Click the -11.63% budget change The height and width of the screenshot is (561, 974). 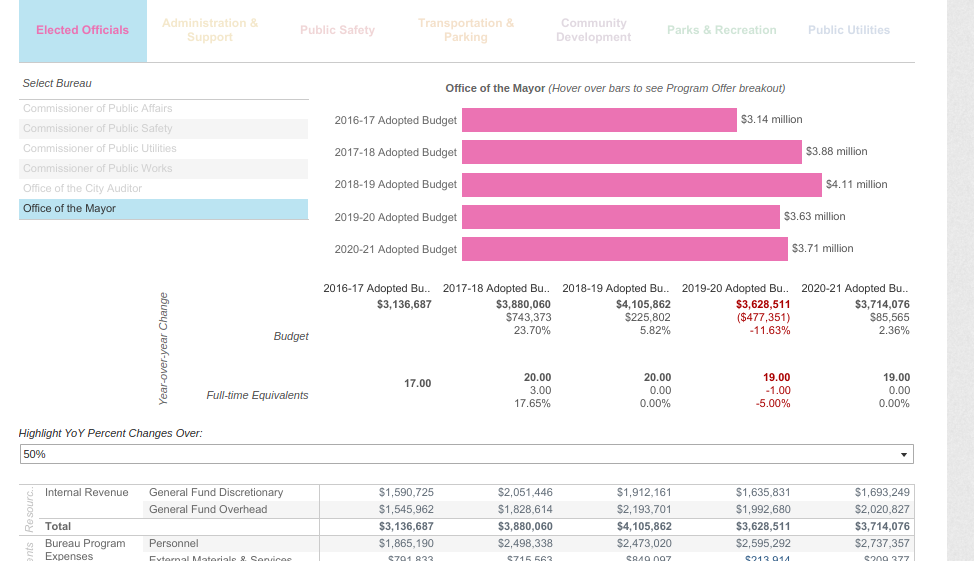(770, 331)
